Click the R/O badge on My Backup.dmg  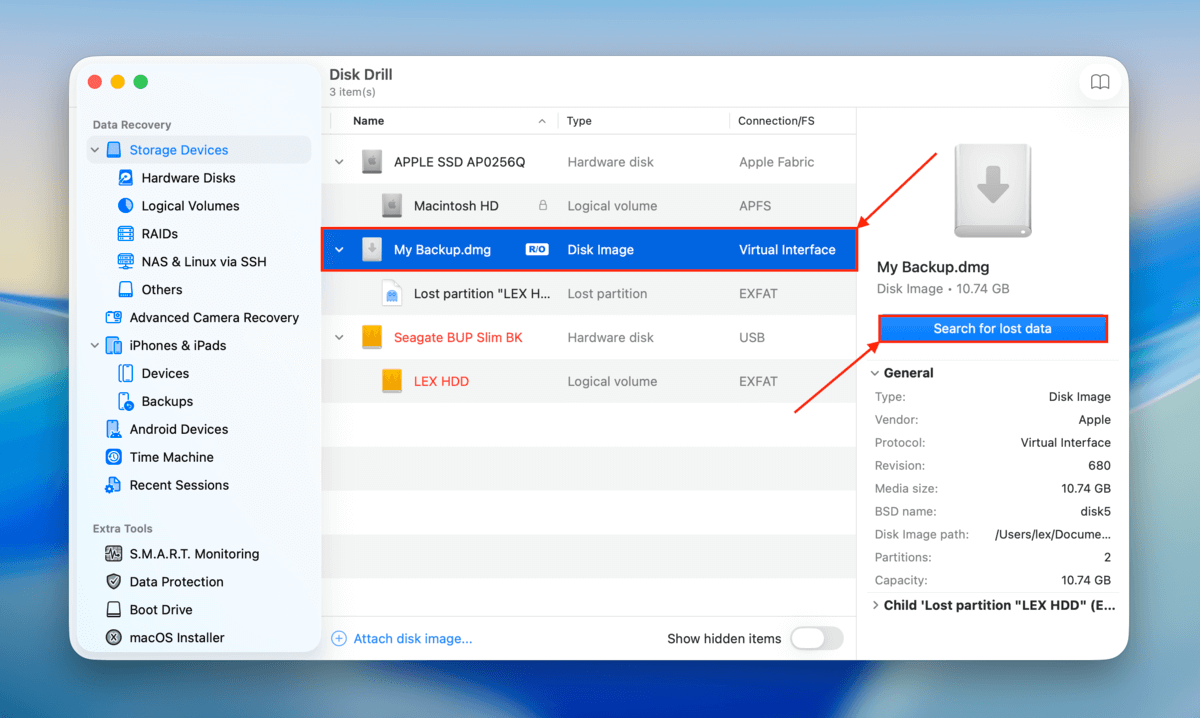click(x=536, y=249)
